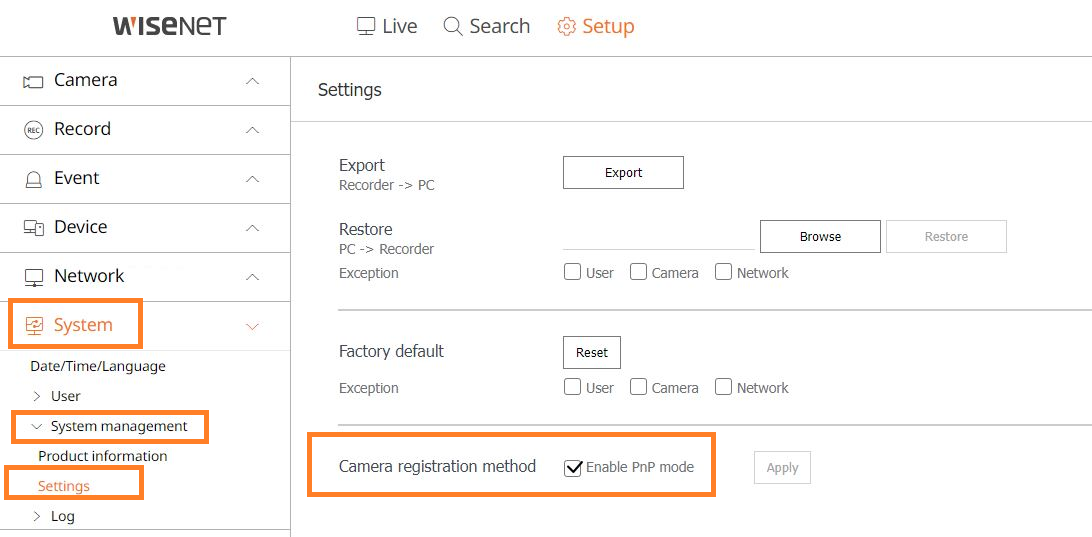Expand the Camera menu chevron

[x=253, y=81]
